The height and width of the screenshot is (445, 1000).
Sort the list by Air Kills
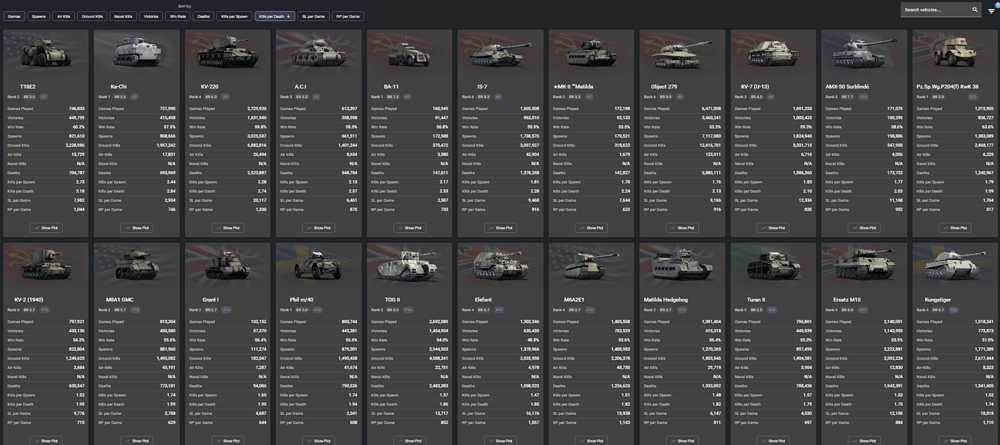64,17
